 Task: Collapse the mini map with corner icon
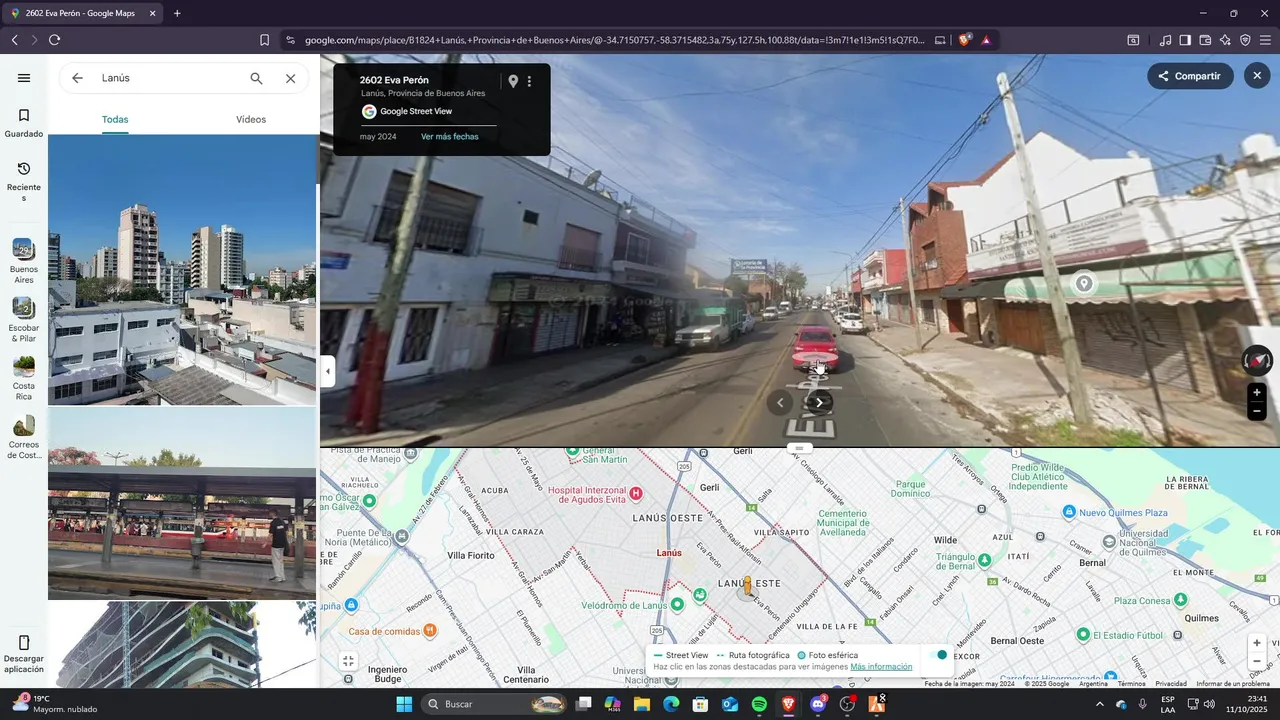pyautogui.click(x=348, y=661)
